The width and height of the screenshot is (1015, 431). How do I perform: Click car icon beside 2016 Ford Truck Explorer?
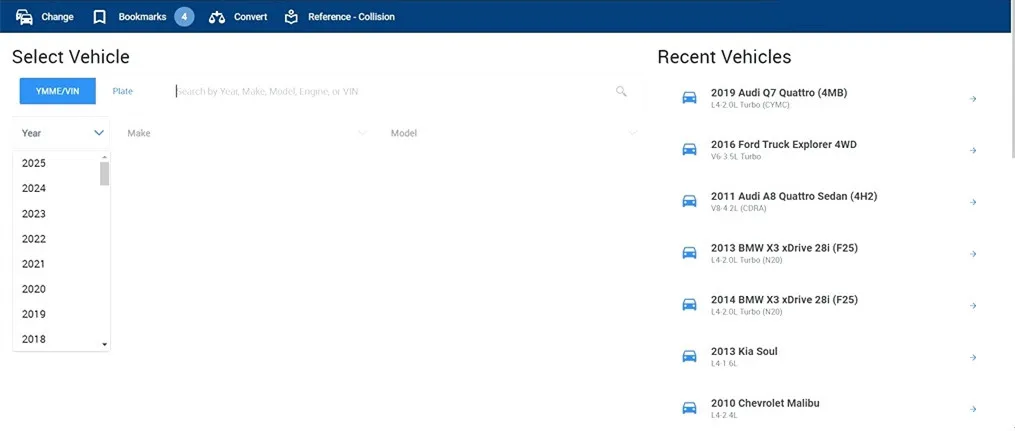(689, 149)
